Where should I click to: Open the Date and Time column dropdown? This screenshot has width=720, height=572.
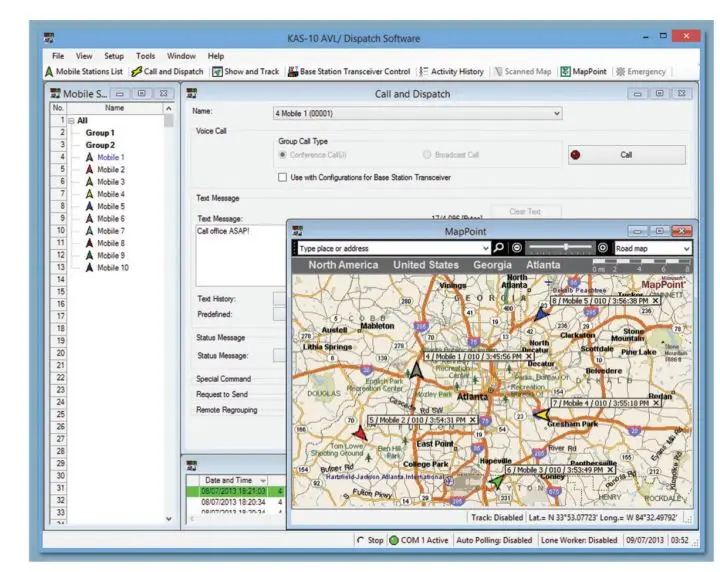click(x=263, y=481)
